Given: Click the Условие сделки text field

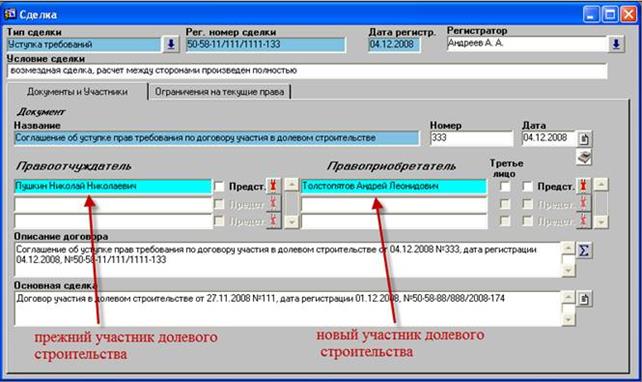Looking at the screenshot, I should pos(307,71).
